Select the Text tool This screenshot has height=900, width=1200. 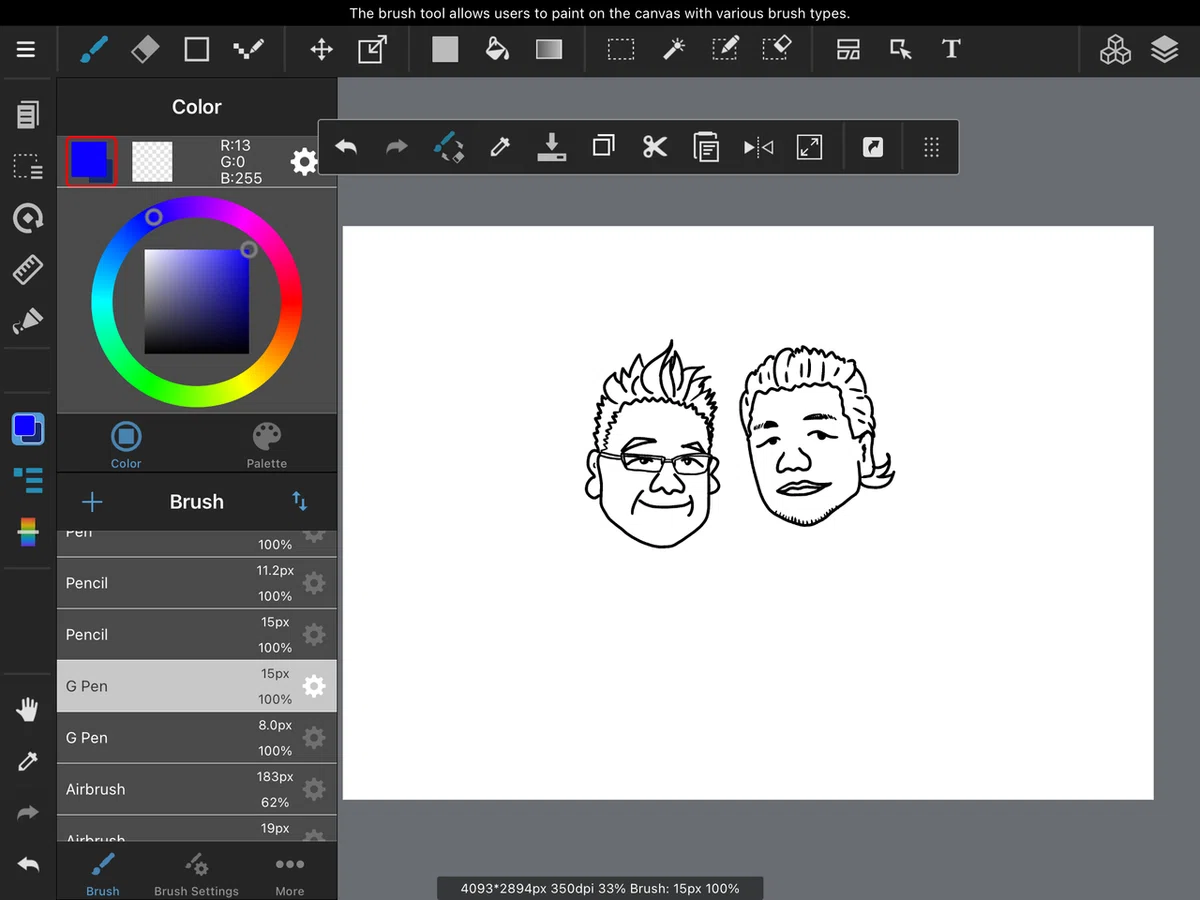951,49
